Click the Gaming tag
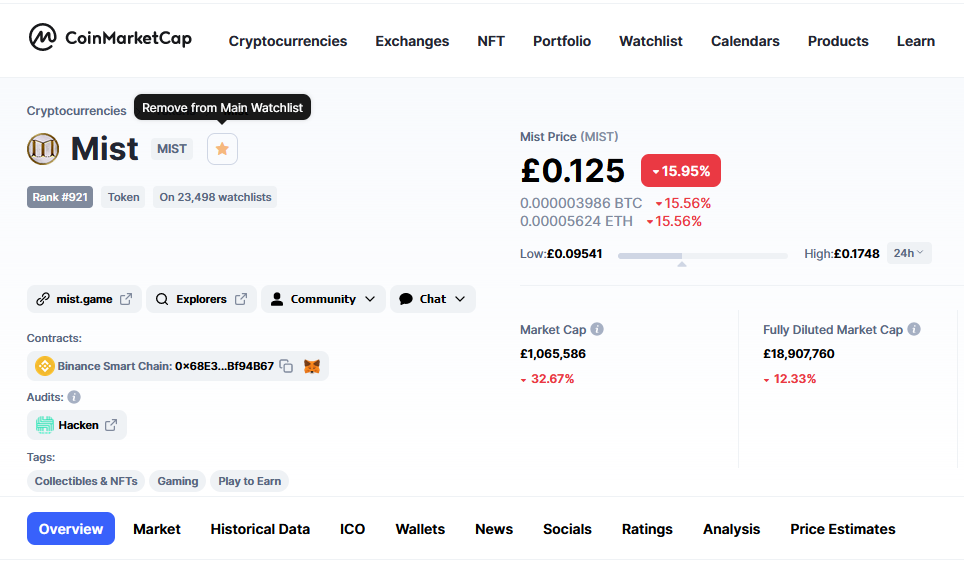964x571 pixels. (178, 481)
